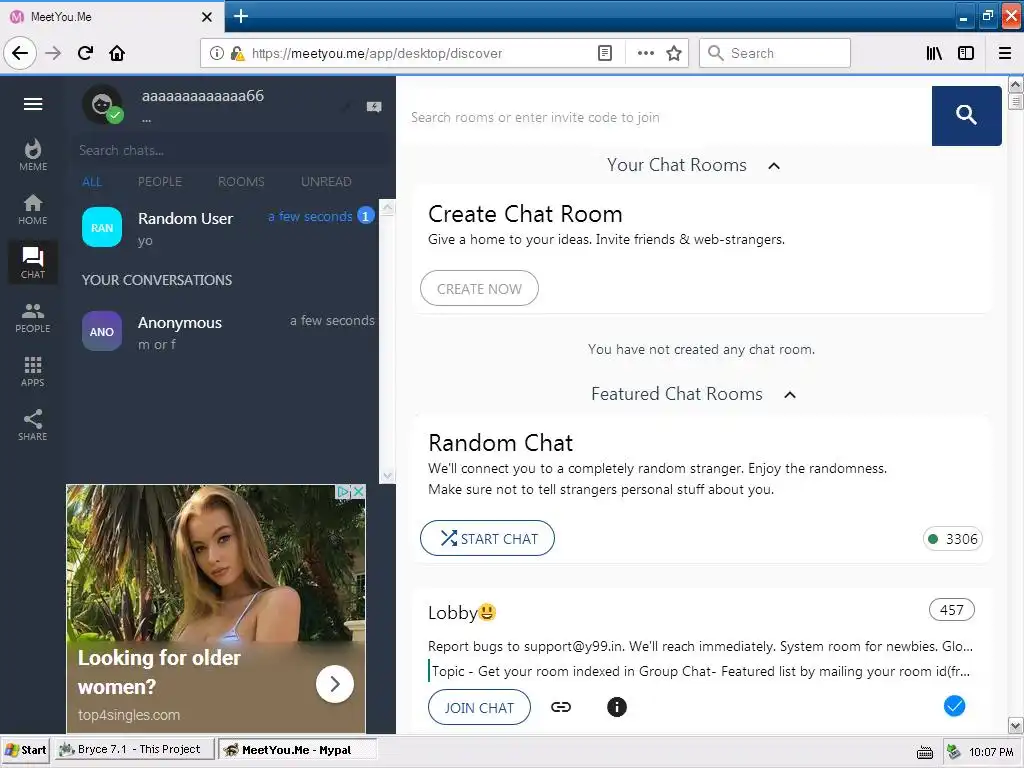The height and width of the screenshot is (768, 1024).
Task: Click the blue search magnifier button for rooms
Action: coord(966,116)
